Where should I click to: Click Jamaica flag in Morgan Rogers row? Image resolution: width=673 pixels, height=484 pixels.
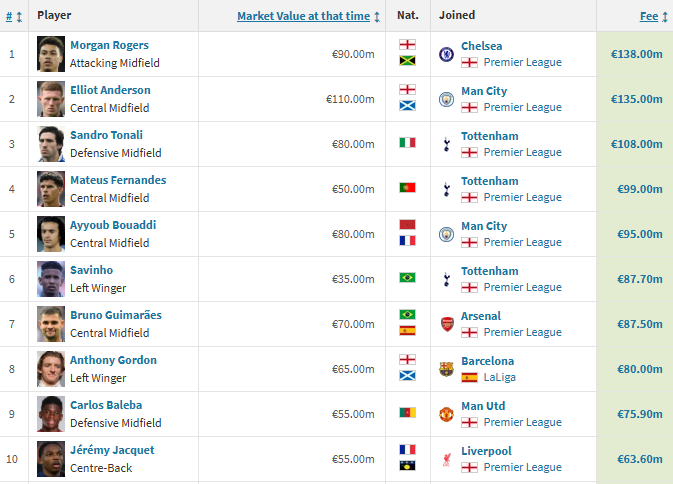pyautogui.click(x=407, y=60)
